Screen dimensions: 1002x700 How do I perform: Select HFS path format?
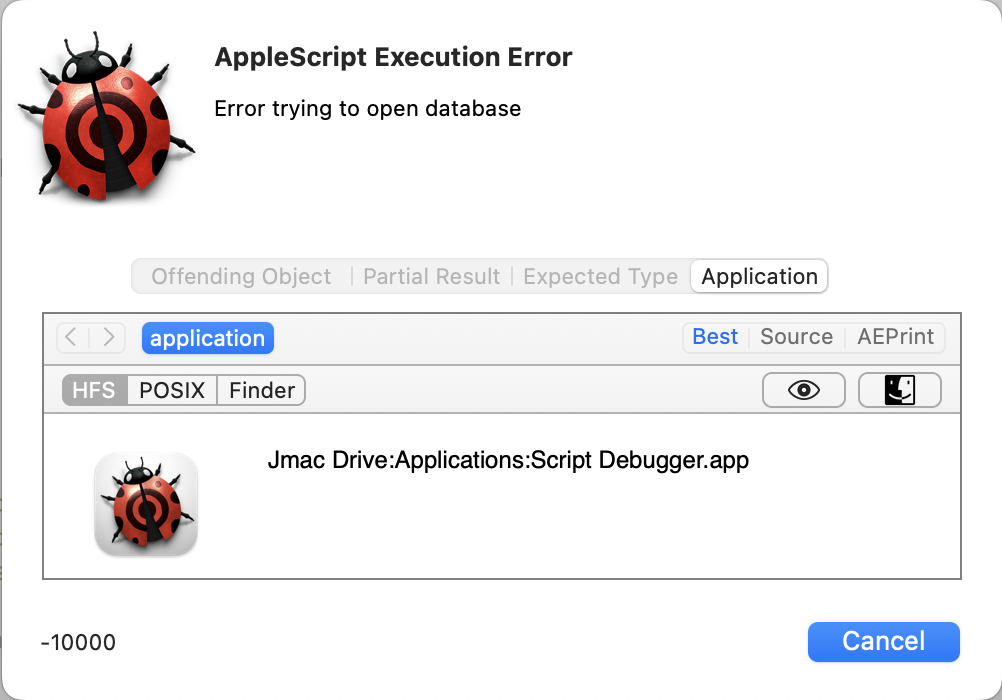click(94, 390)
